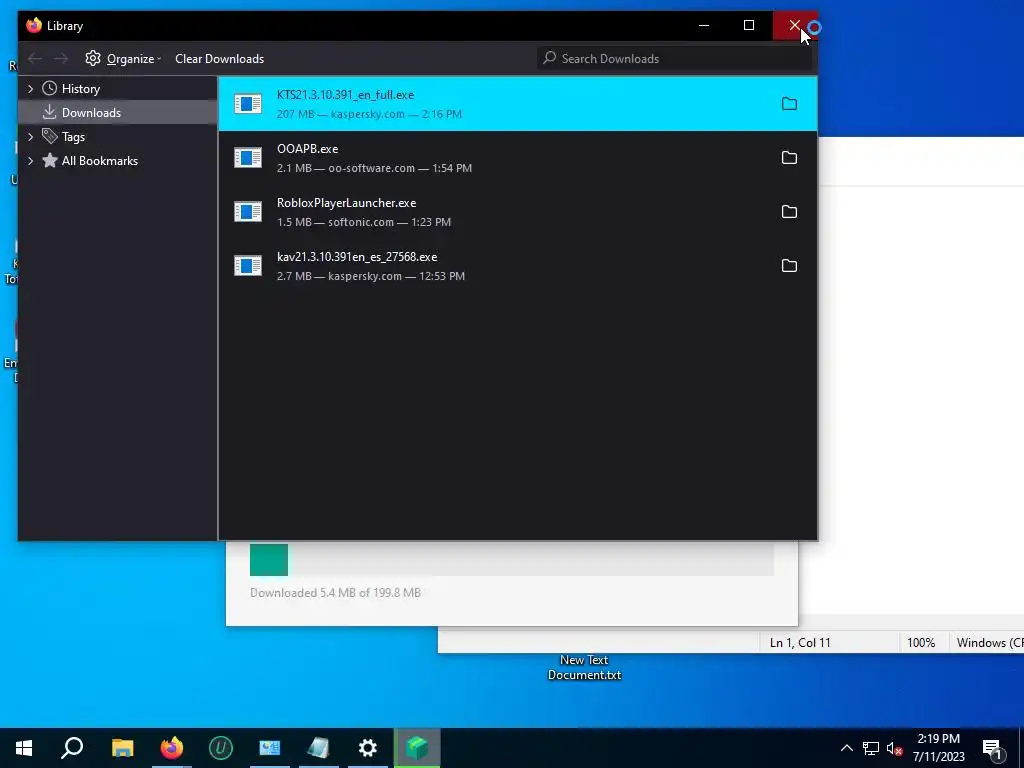Show hidden system tray icons
Viewport: 1024px width, 768px height.
click(x=846, y=748)
